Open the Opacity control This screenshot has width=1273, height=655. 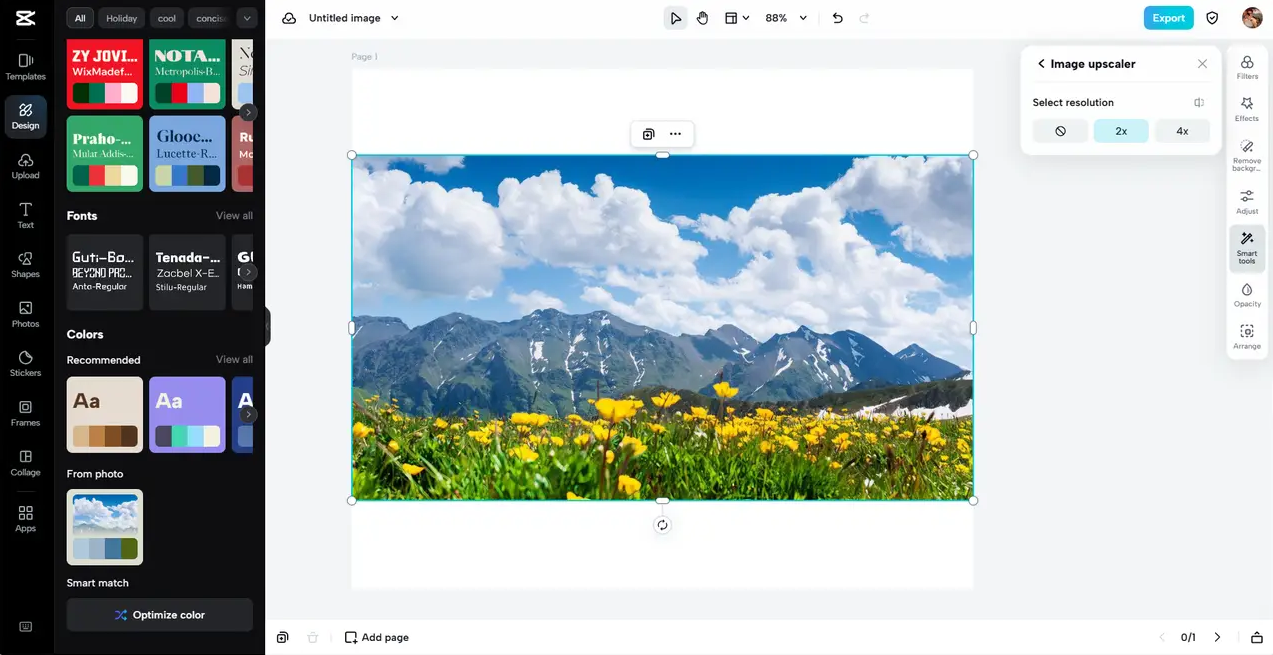click(x=1247, y=295)
